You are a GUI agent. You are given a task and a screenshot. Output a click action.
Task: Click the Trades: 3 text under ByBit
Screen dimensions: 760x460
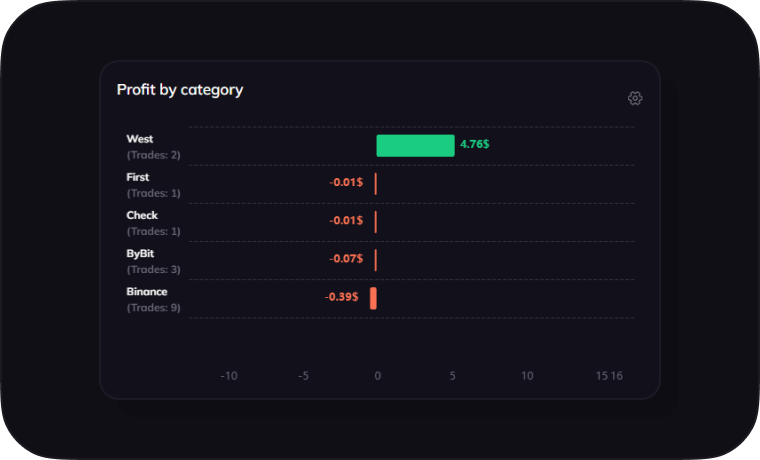pyautogui.click(x=154, y=270)
